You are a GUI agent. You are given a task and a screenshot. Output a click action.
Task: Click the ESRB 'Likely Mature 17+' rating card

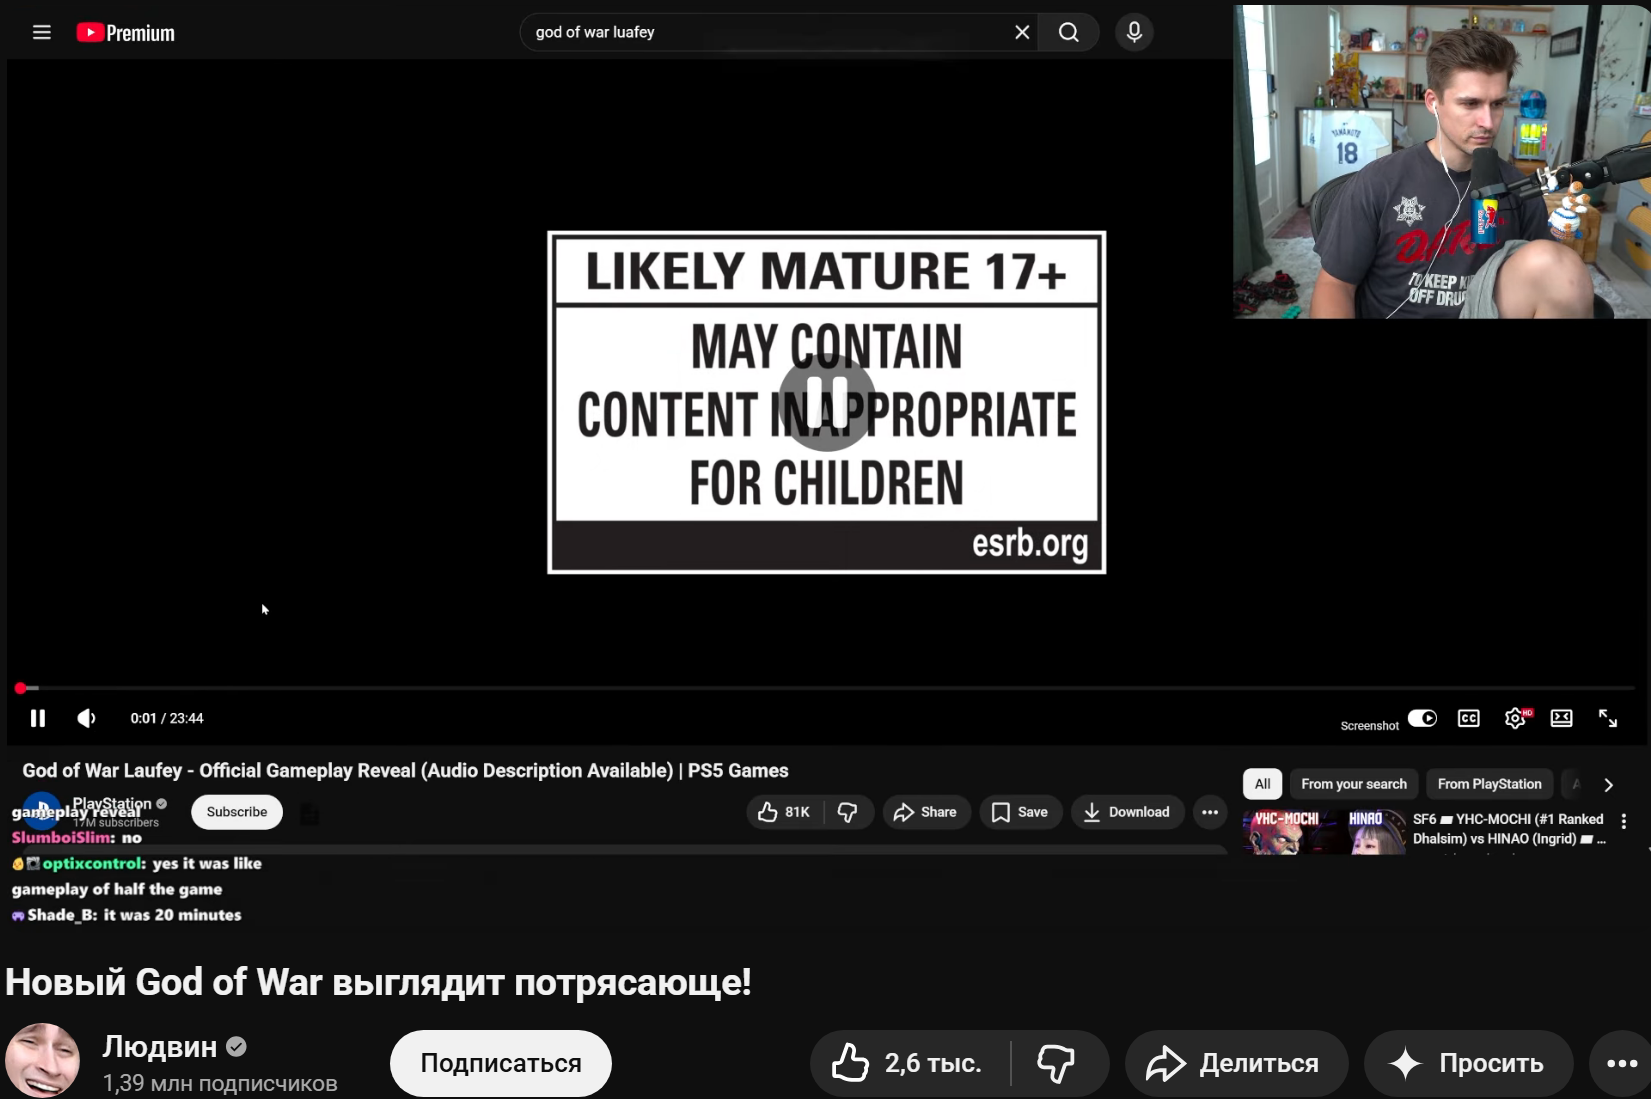click(x=827, y=402)
